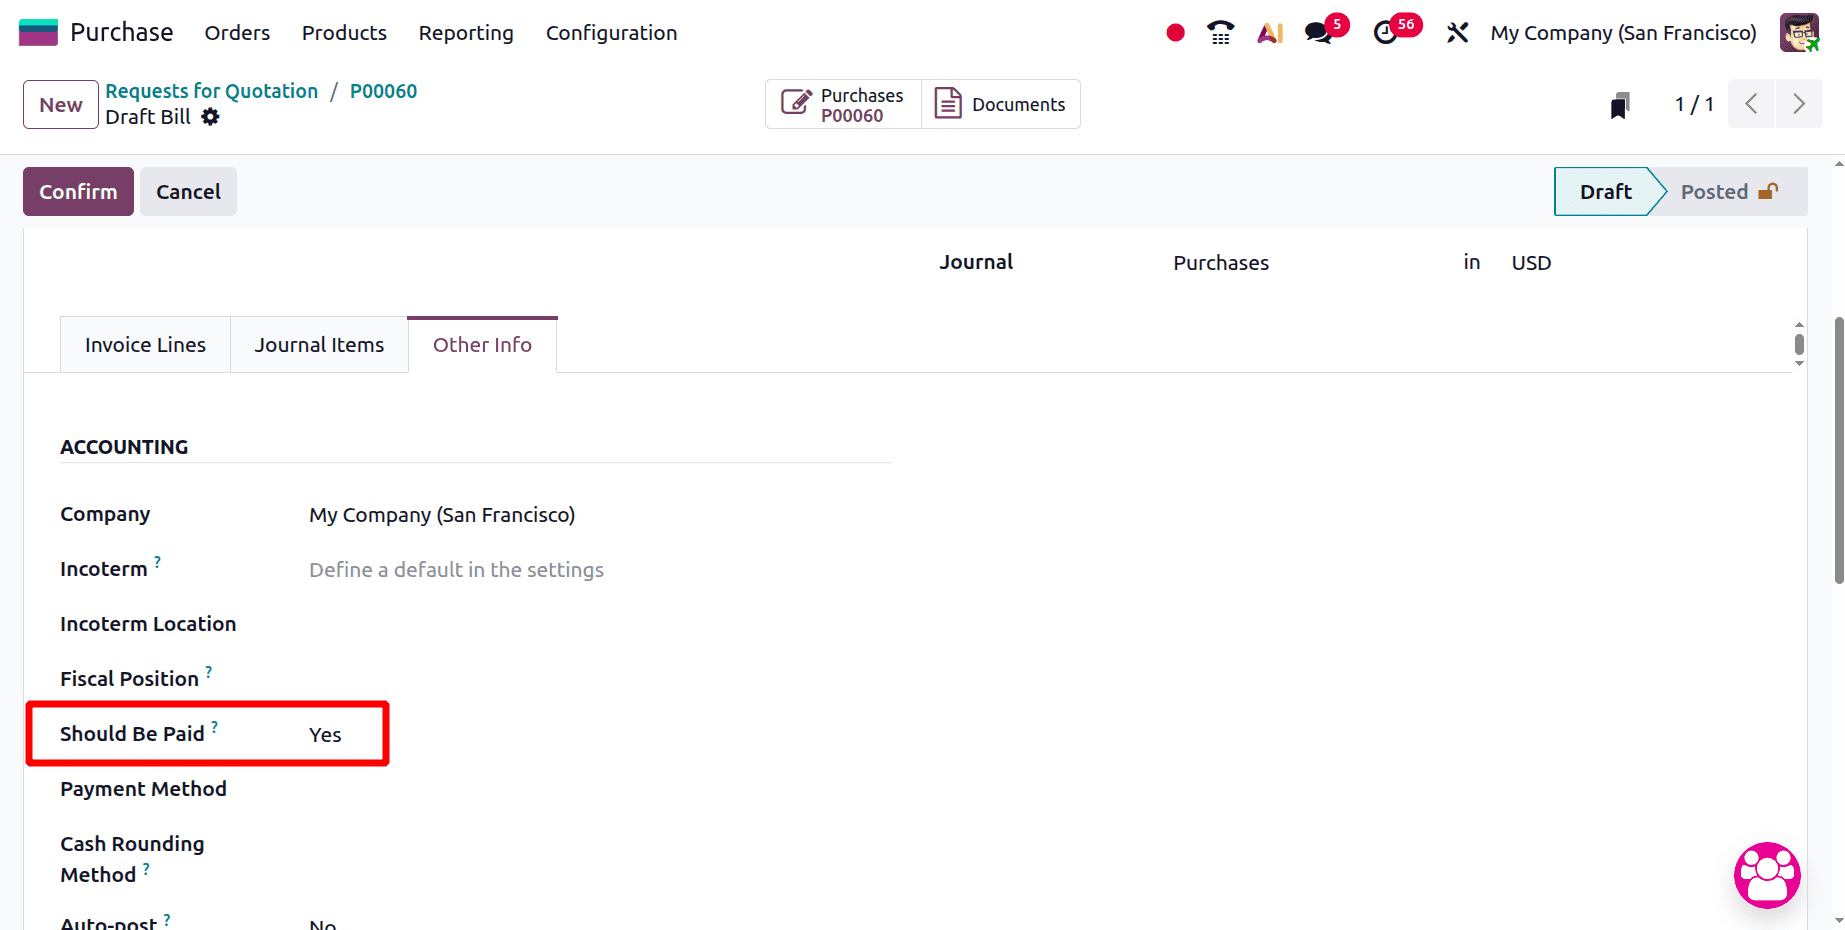1845x930 pixels.
Task: Click the gear icon next to Draft Bill
Action: tap(210, 117)
